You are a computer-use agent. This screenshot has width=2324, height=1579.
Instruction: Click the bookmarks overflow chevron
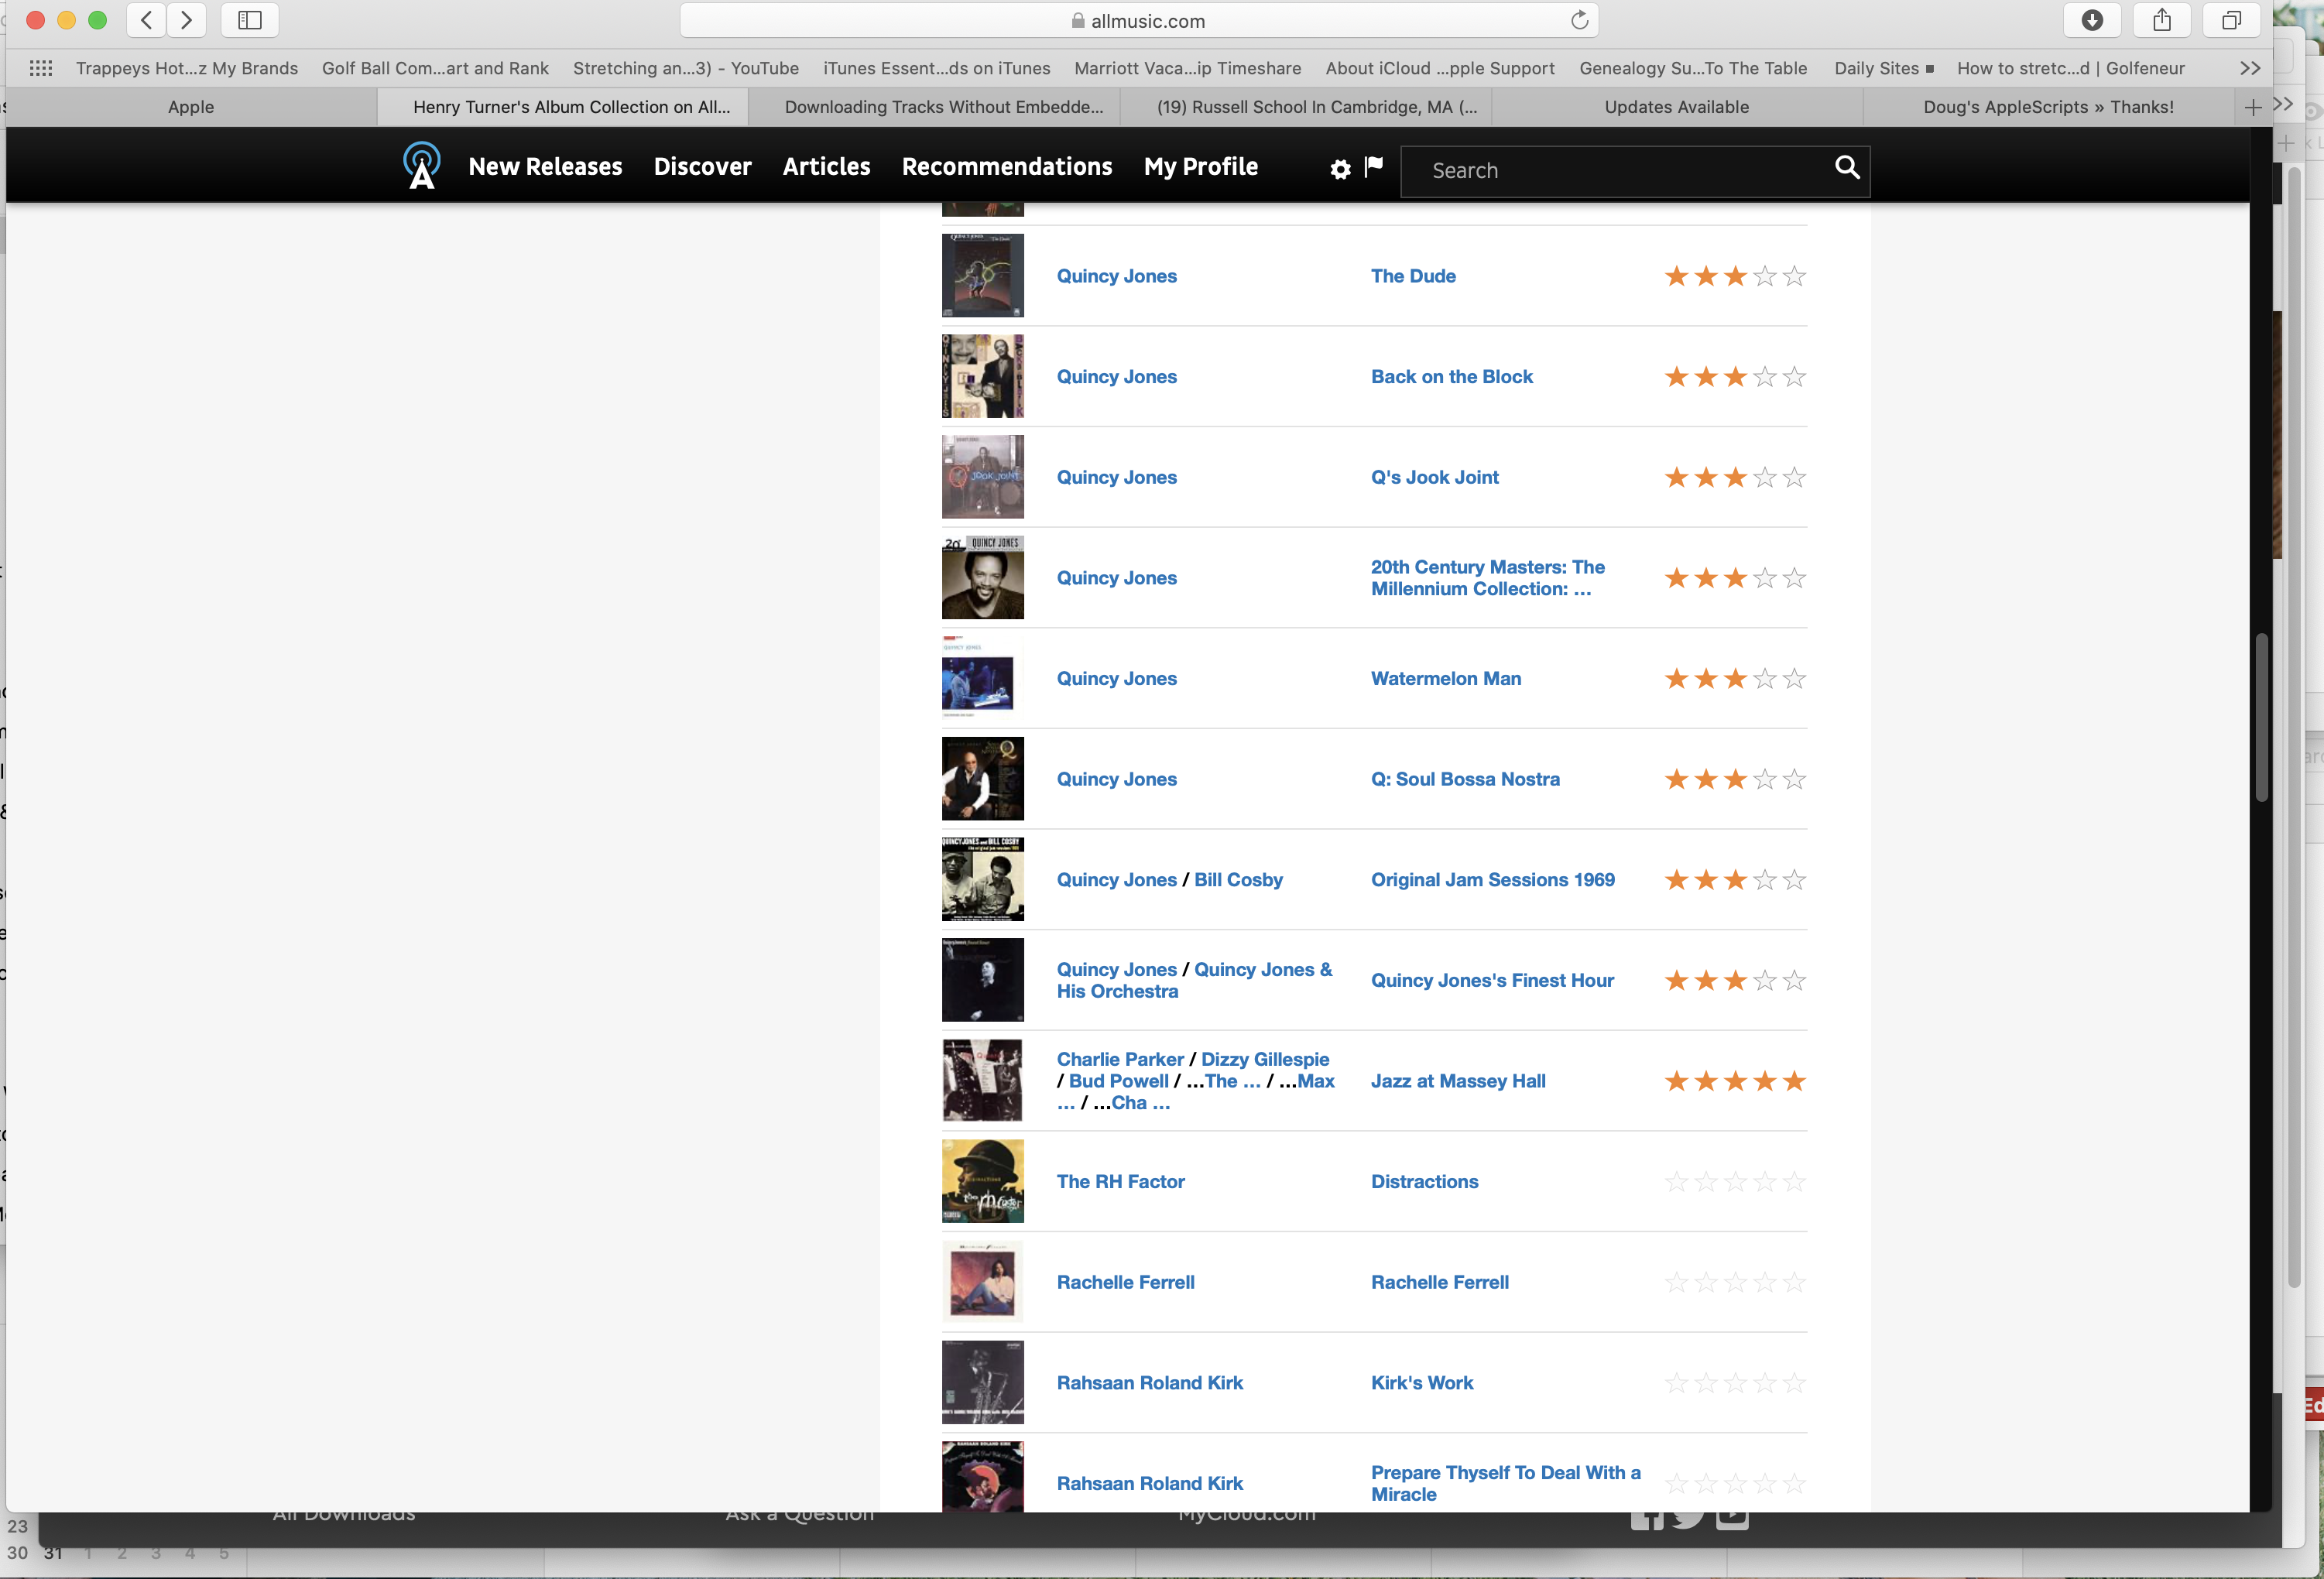point(2250,68)
